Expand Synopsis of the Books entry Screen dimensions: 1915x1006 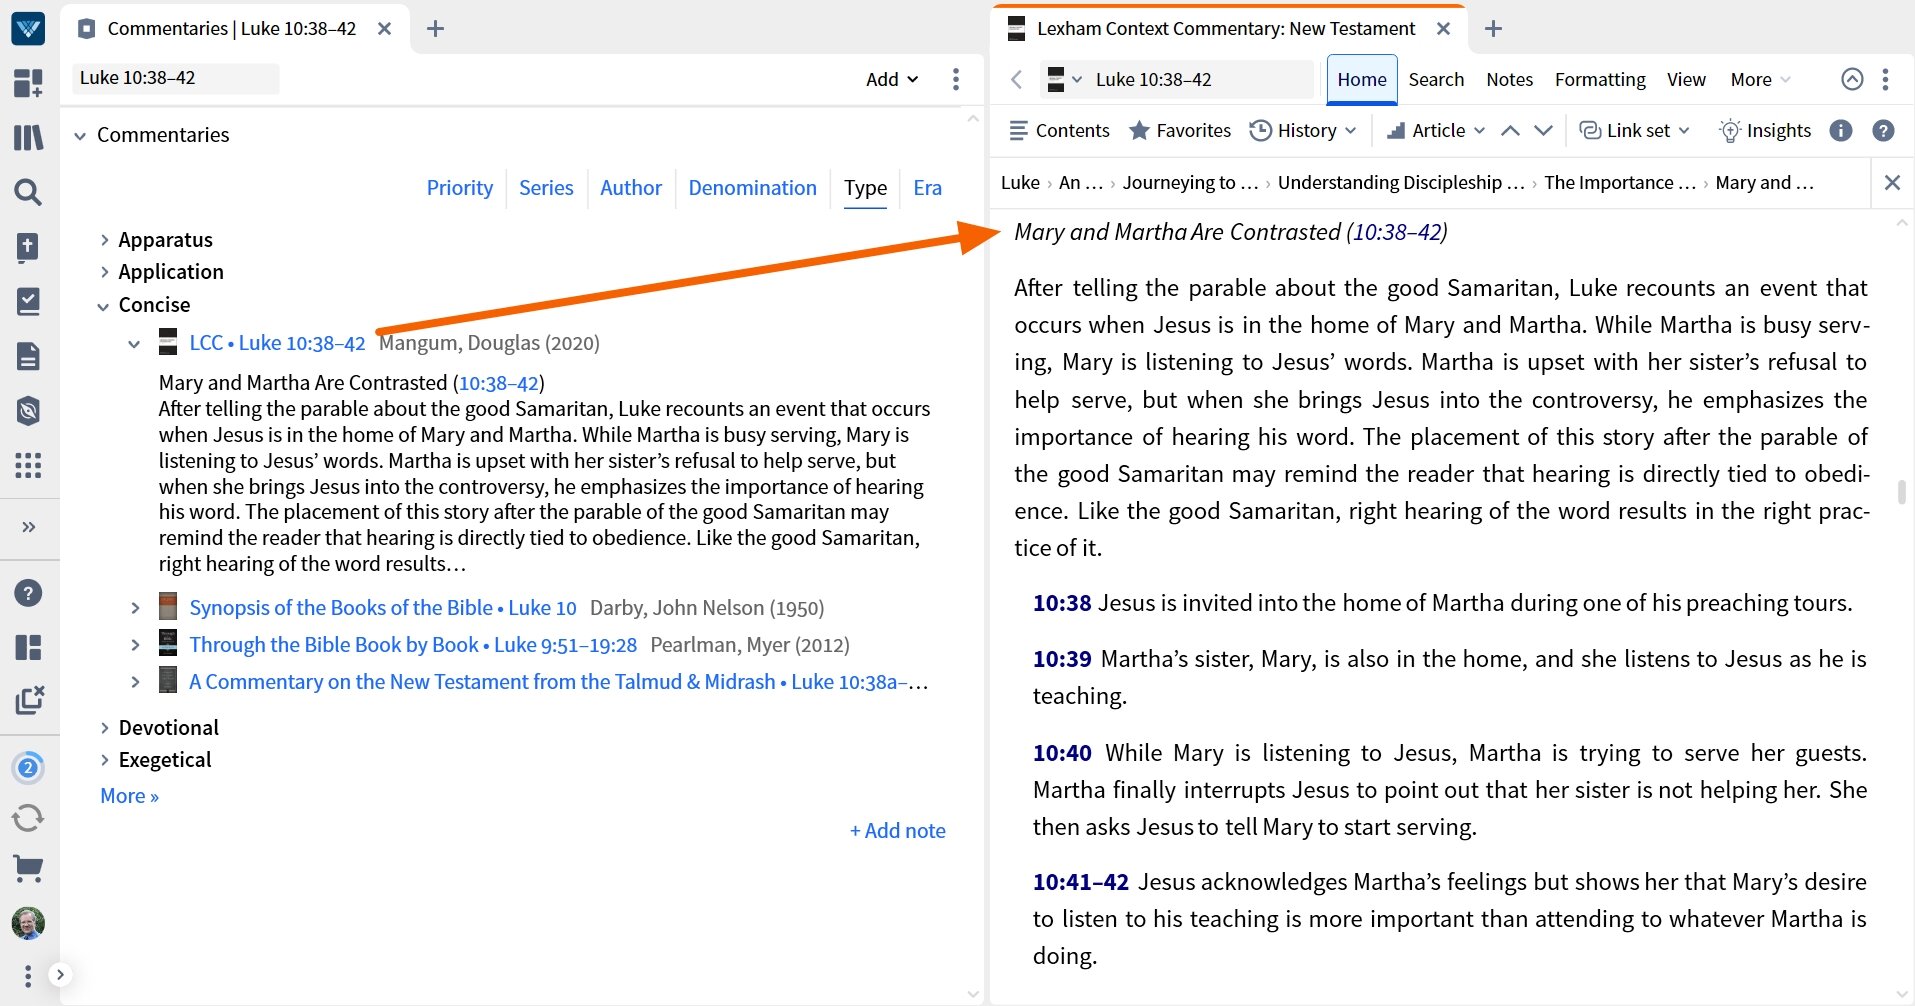(x=135, y=608)
